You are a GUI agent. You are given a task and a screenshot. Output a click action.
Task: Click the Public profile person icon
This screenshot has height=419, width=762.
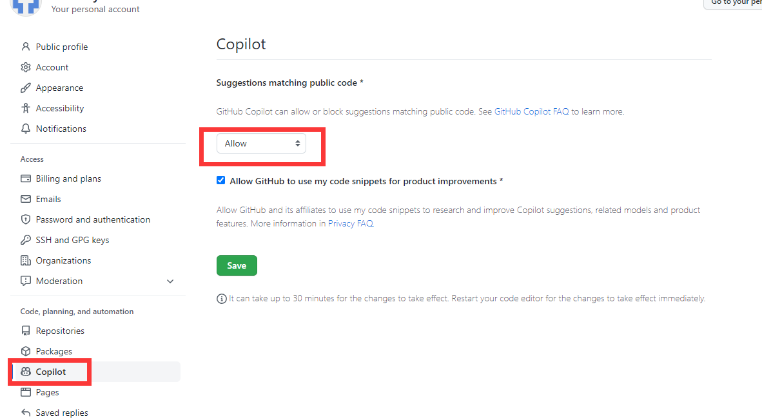click(26, 47)
